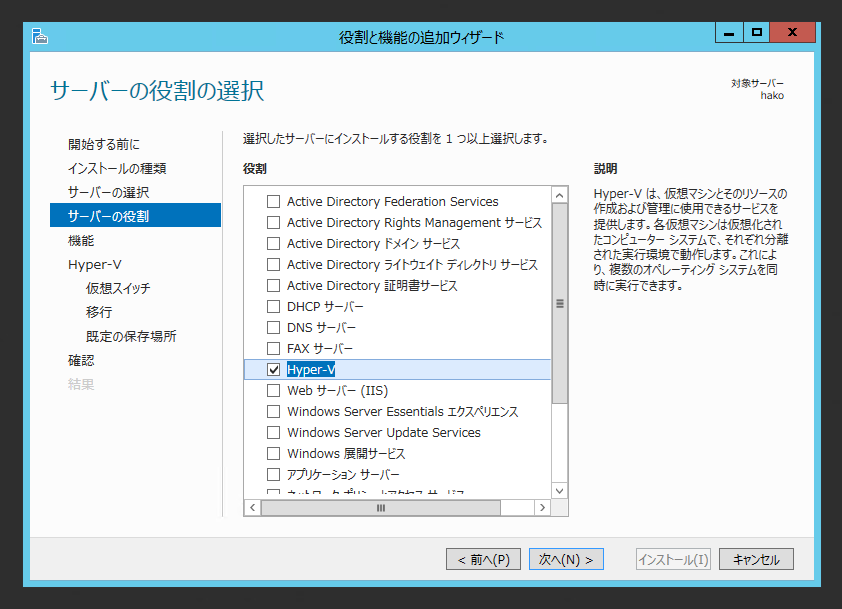Viewport: 842px width, 609px height.
Task: Go to 機能 step in sidebar
Action: pos(81,240)
